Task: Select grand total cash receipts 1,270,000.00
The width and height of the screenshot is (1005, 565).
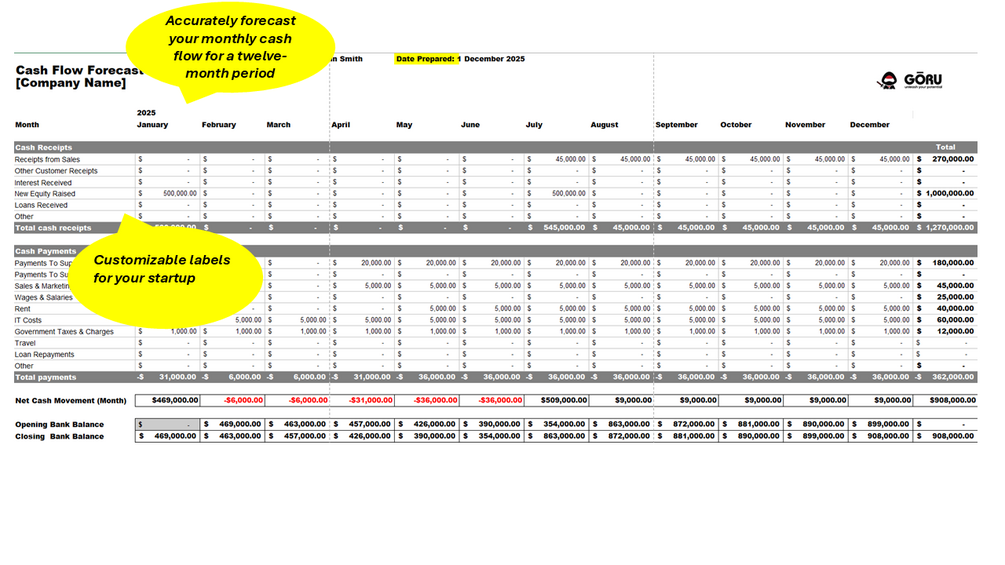Action: click(x=946, y=228)
